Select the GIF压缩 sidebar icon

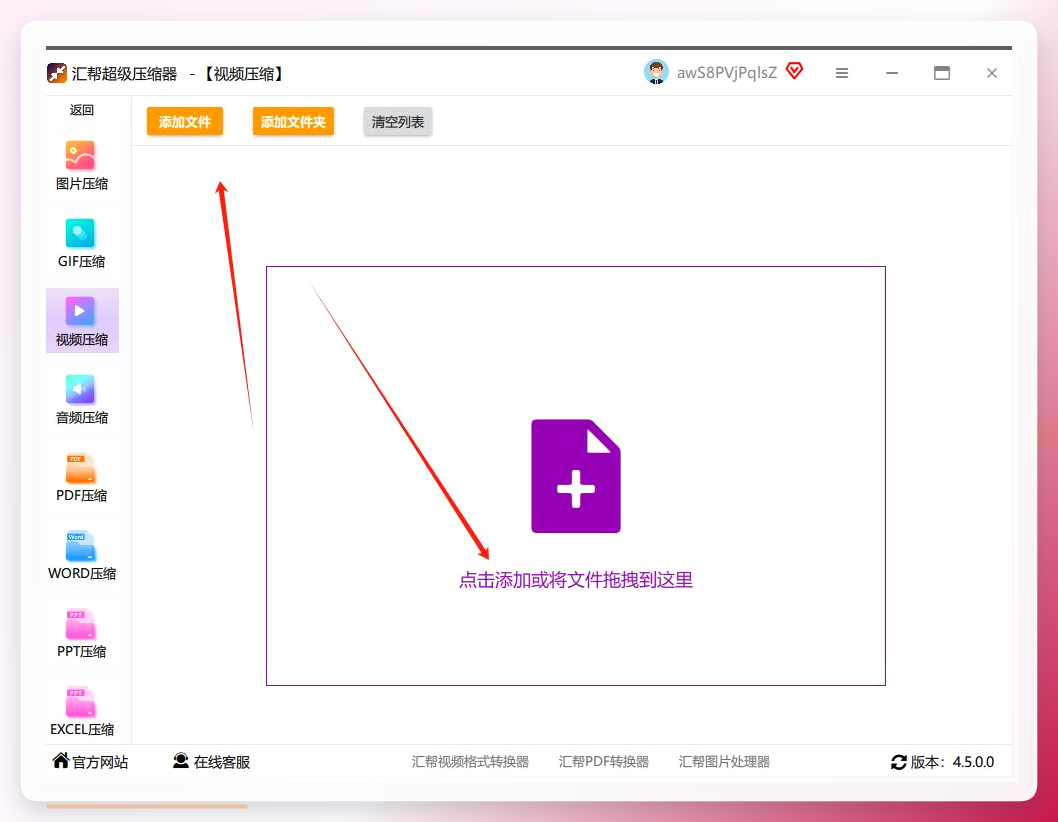click(80, 233)
